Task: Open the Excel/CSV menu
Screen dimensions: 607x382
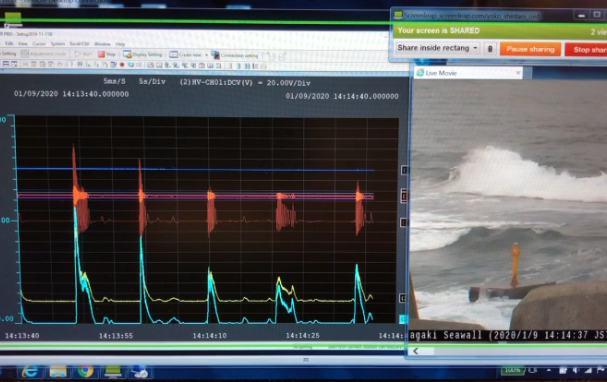Action: (x=79, y=44)
